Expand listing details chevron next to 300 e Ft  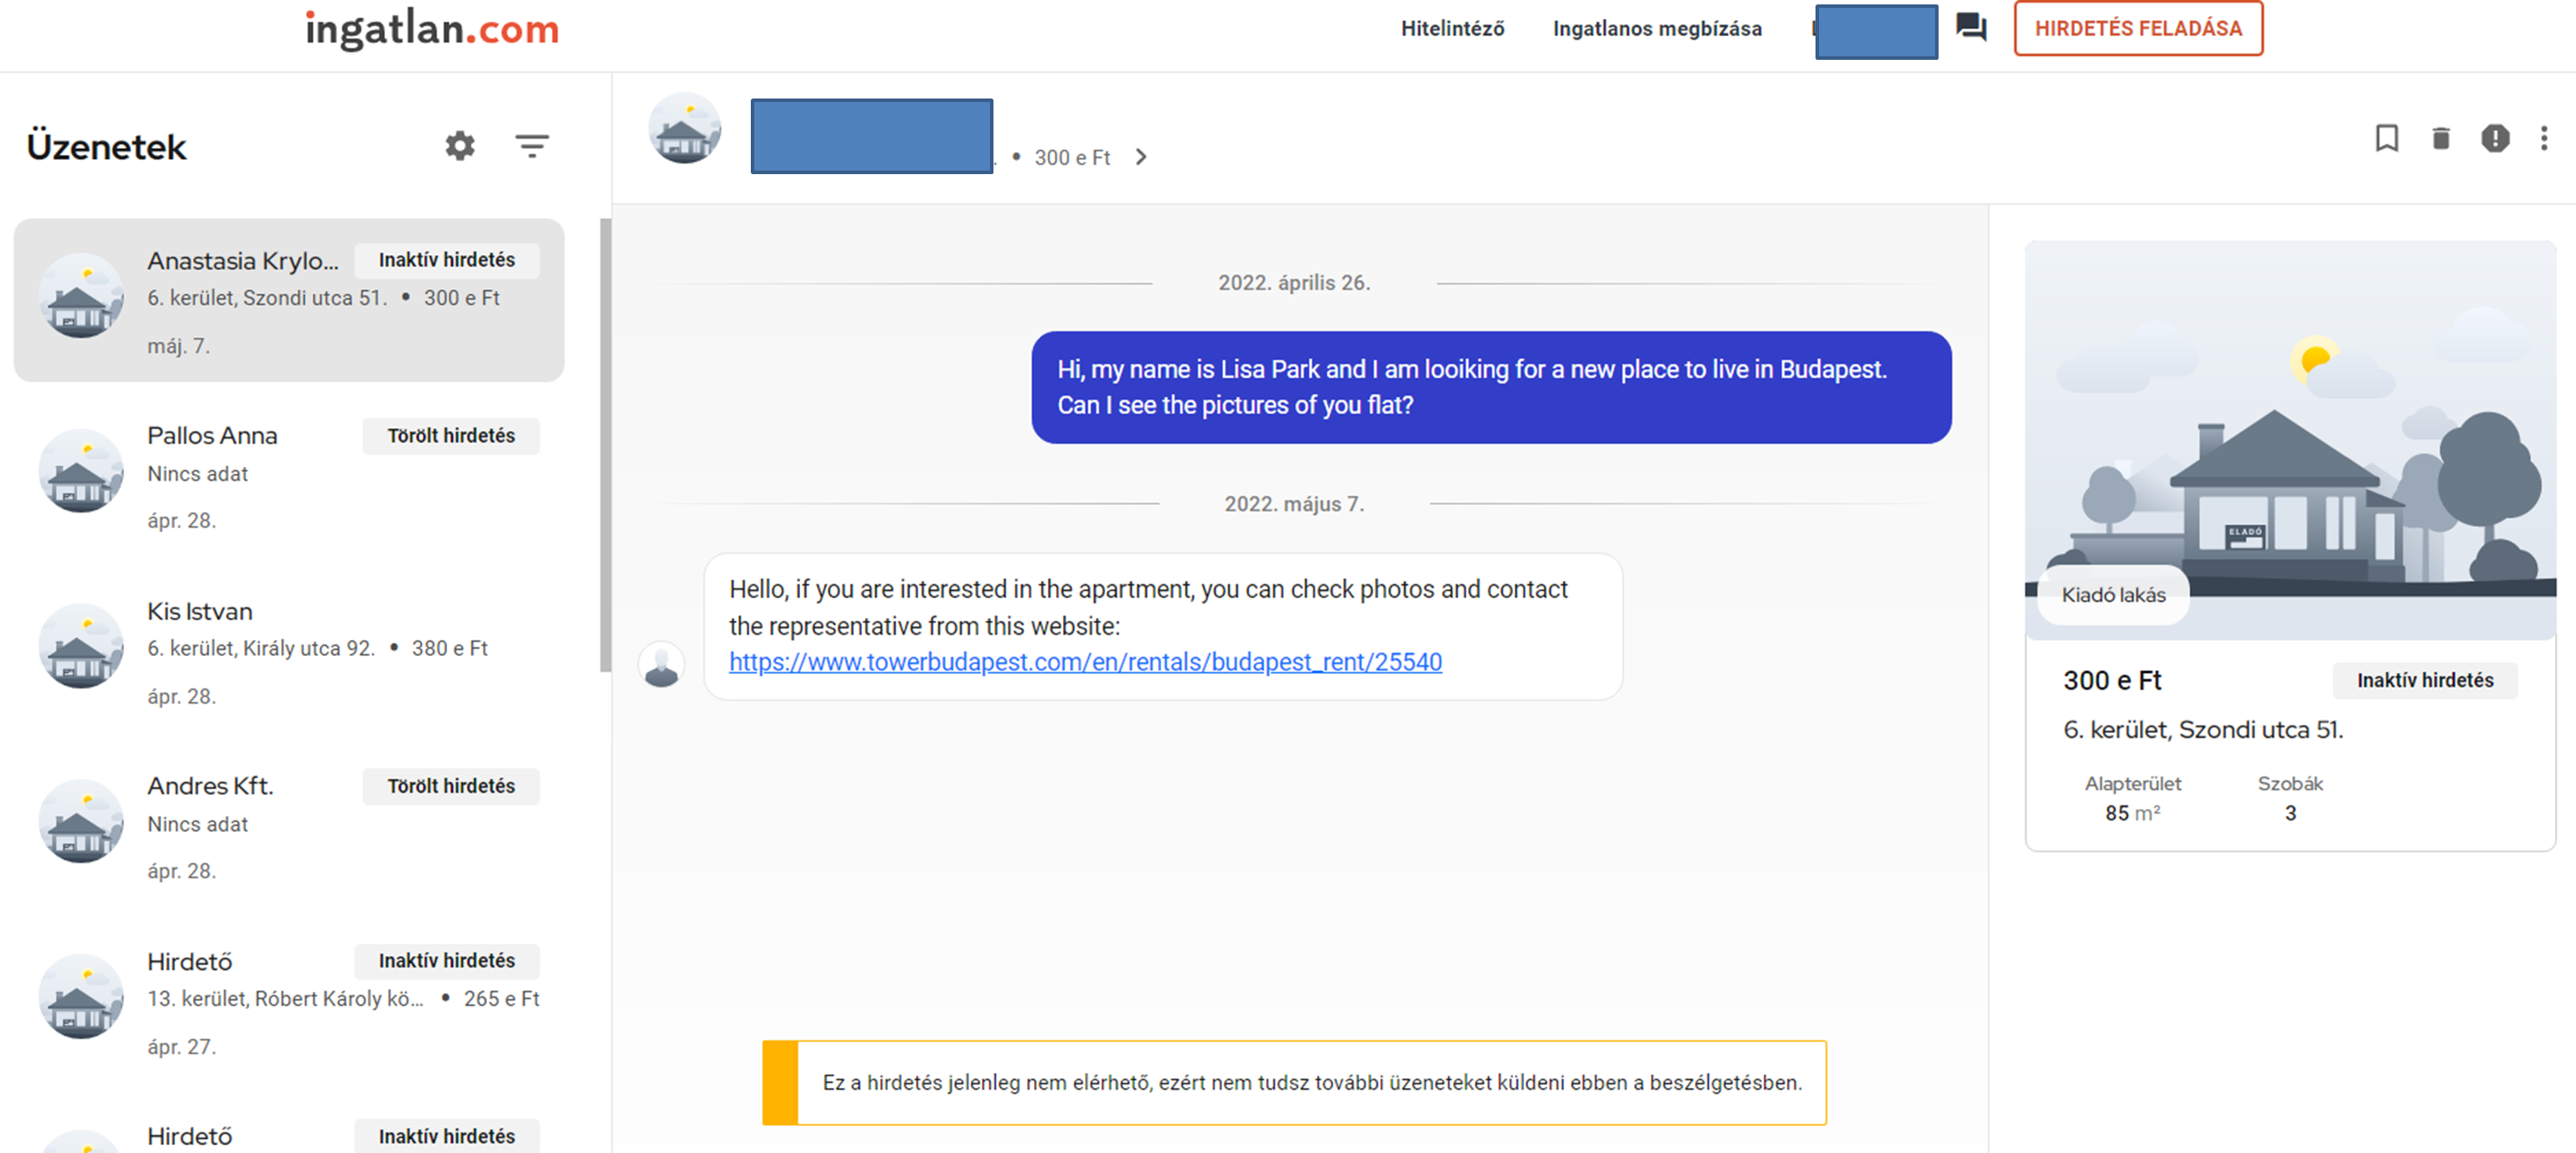[1141, 157]
